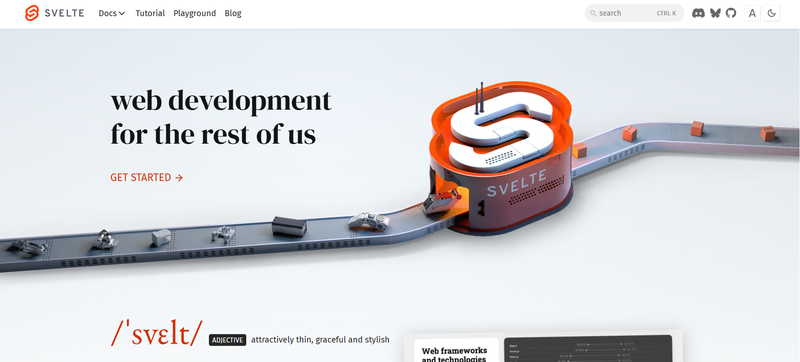Open the Discord chat icon

(x=698, y=13)
